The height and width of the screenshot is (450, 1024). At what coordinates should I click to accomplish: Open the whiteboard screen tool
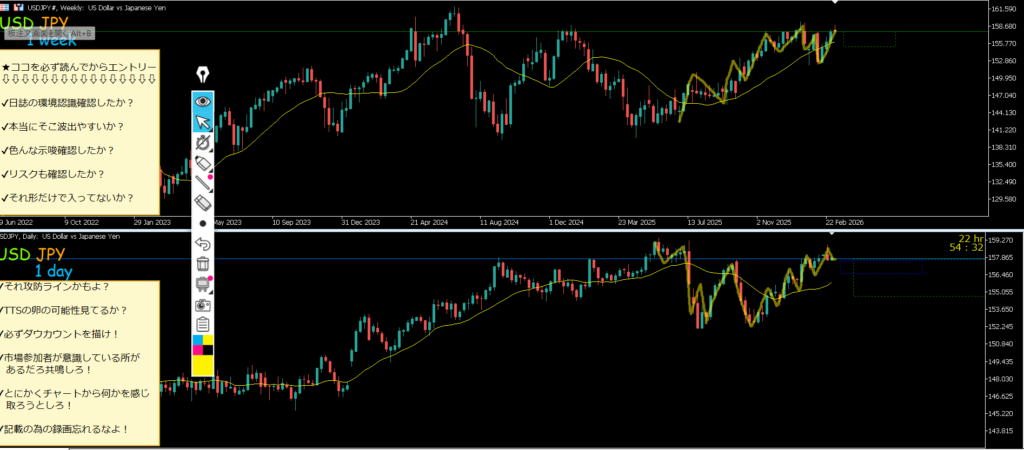(x=202, y=284)
